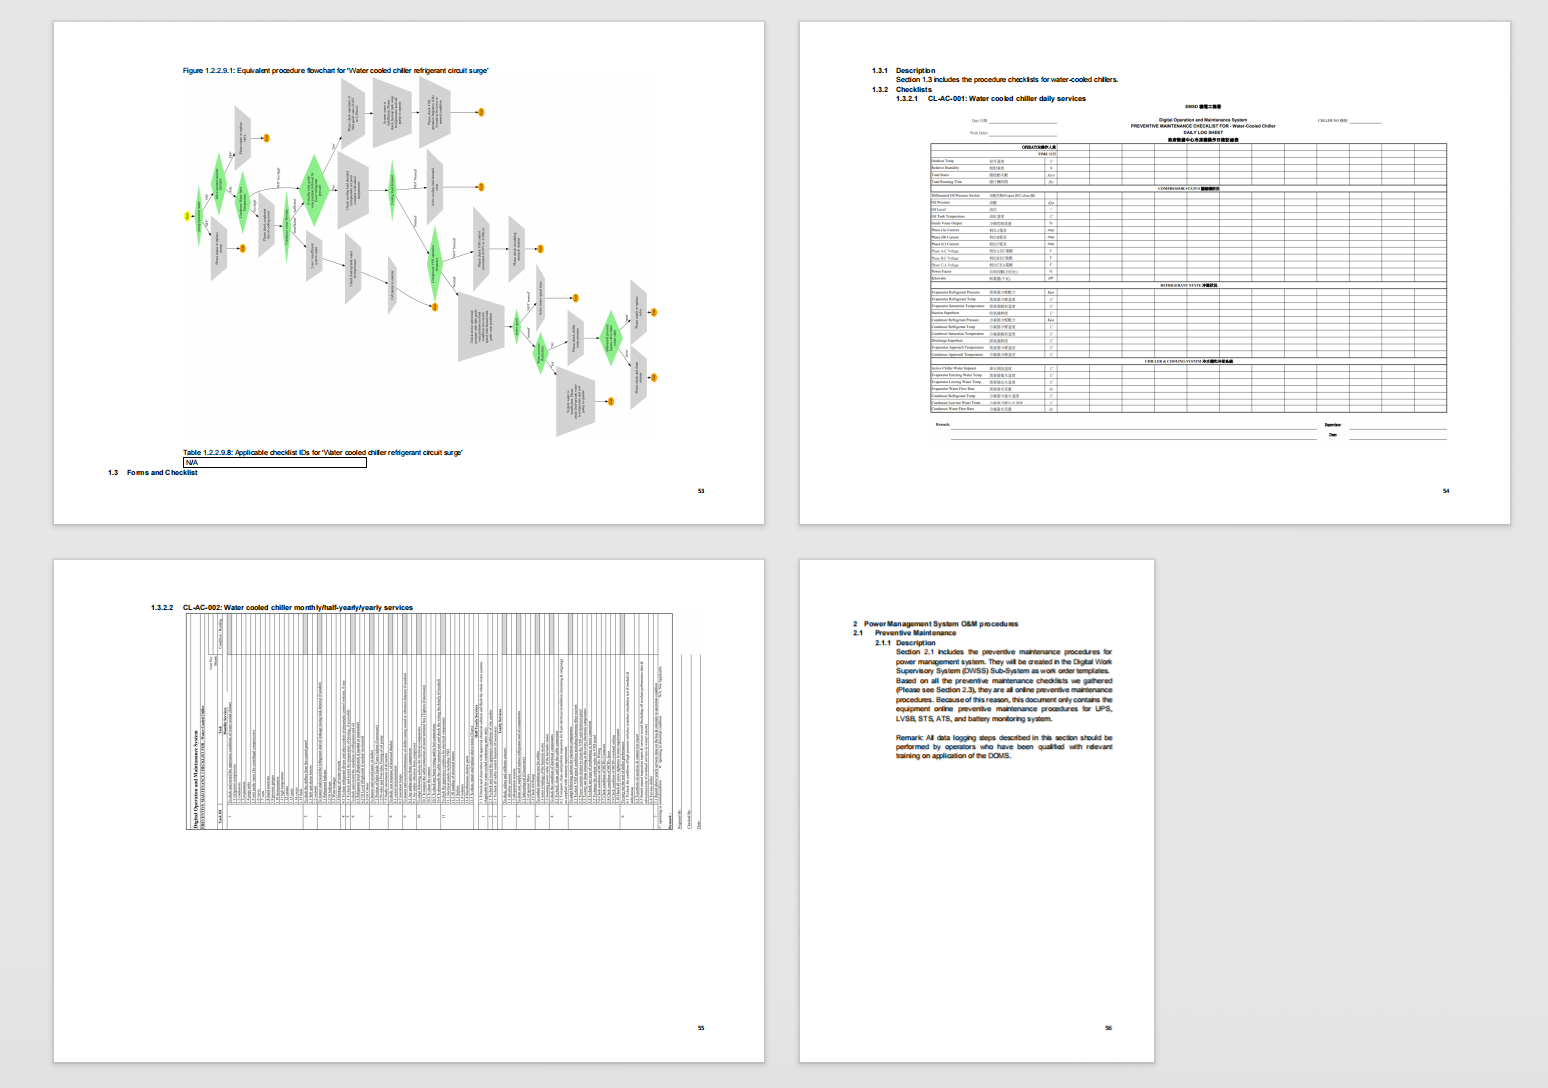
Task: Click paragraph starting 'Section 2.1 includes the preventive'
Action: (x=1004, y=685)
